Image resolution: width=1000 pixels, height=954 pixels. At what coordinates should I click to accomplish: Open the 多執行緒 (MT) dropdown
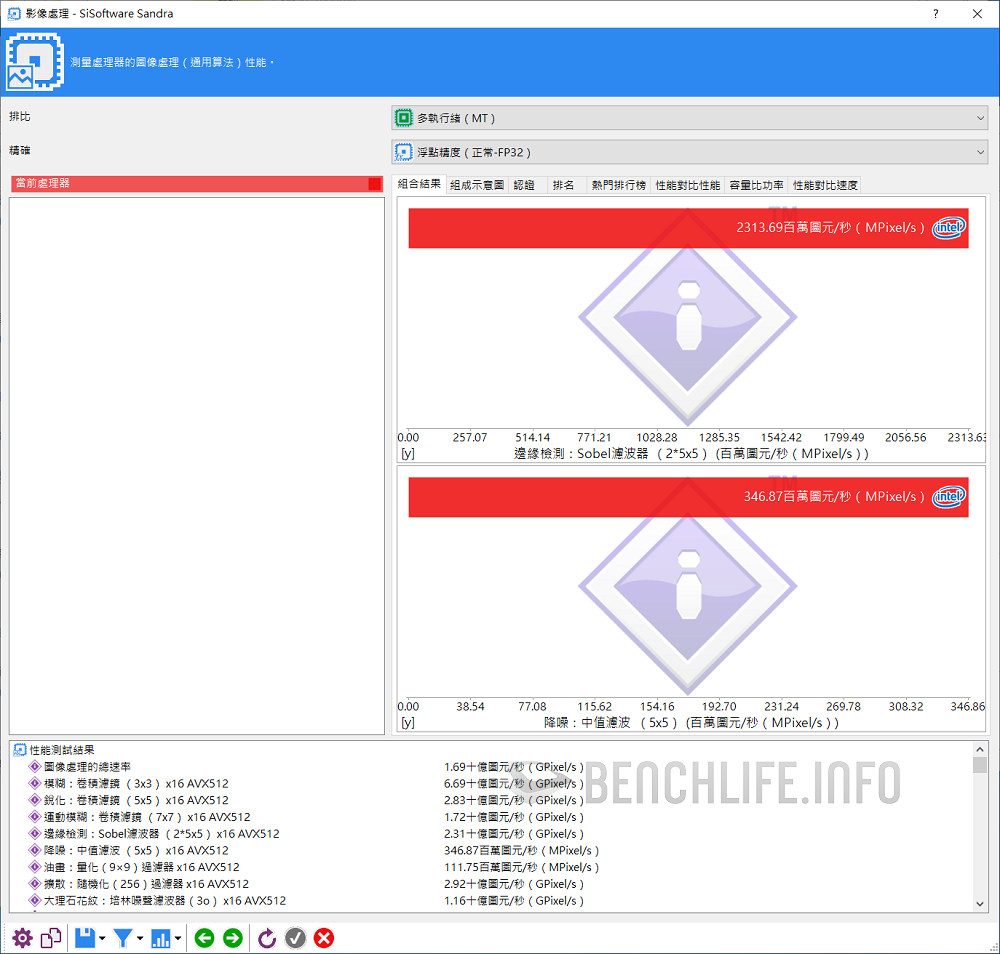(689, 118)
